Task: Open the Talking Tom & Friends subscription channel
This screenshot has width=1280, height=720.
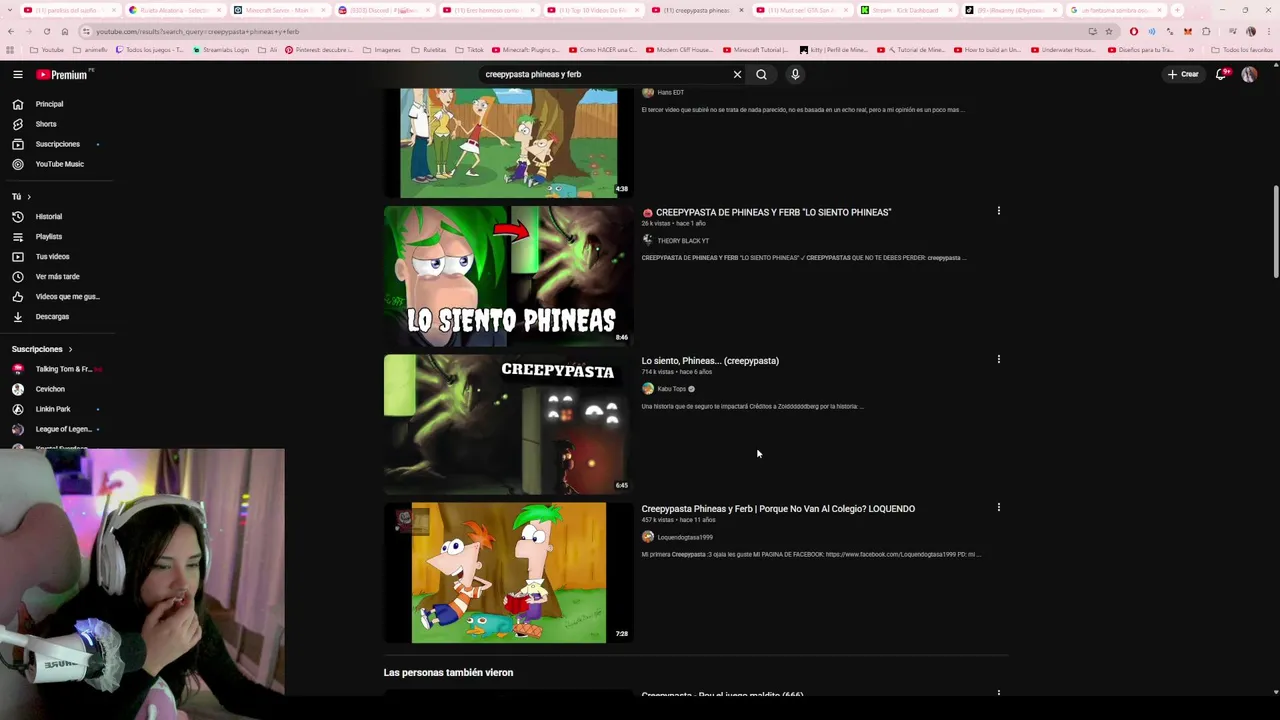Action: click(63, 369)
